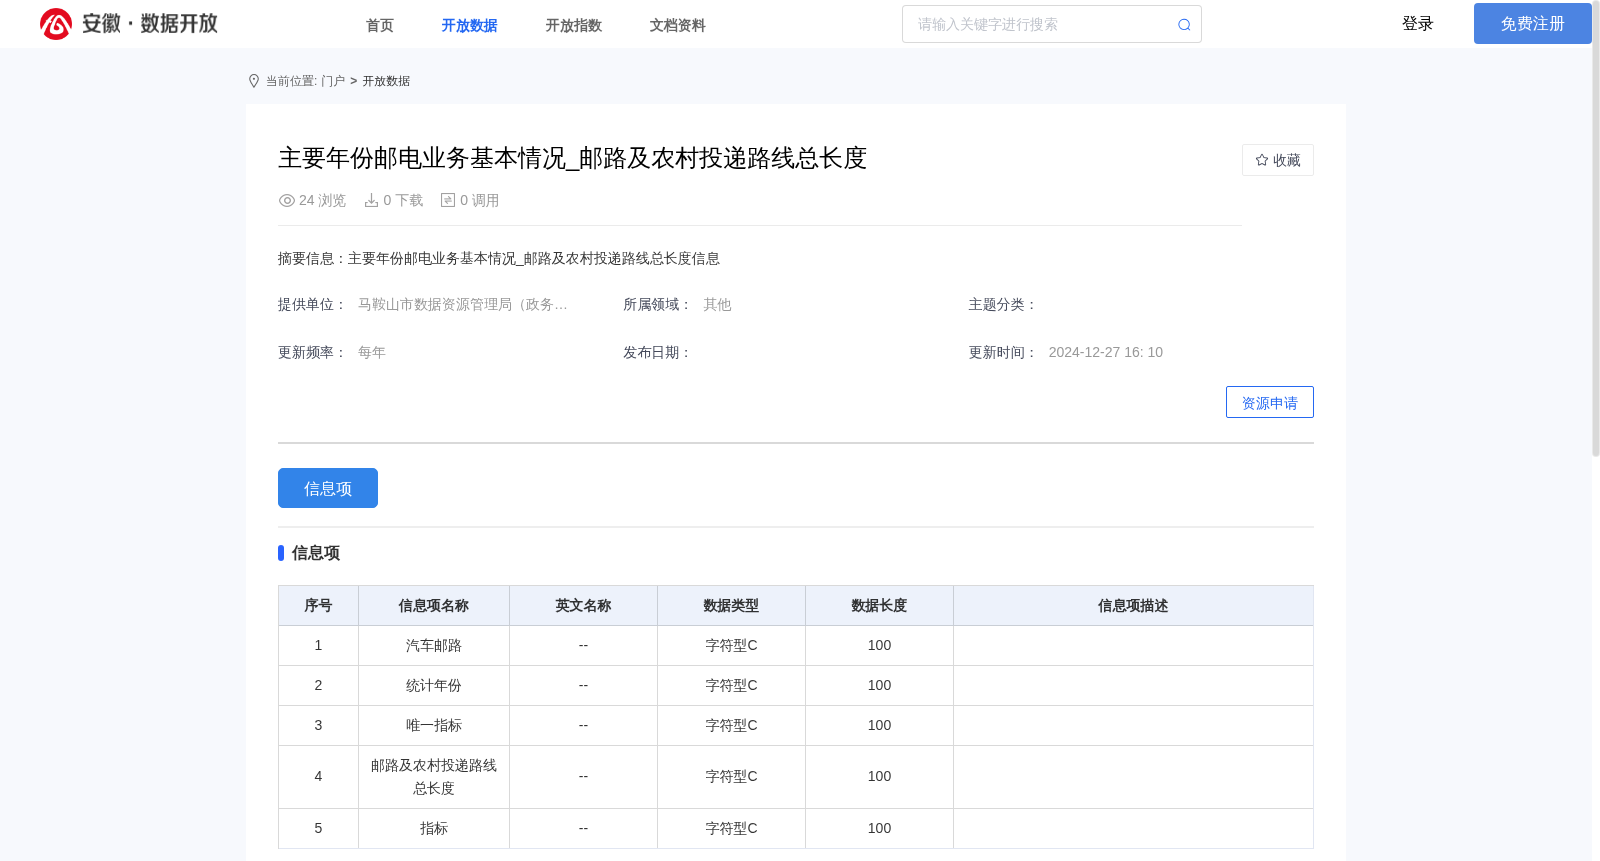Image resolution: width=1600 pixels, height=861 pixels.
Task: Click the 0 下载 download count text
Action: 403,200
